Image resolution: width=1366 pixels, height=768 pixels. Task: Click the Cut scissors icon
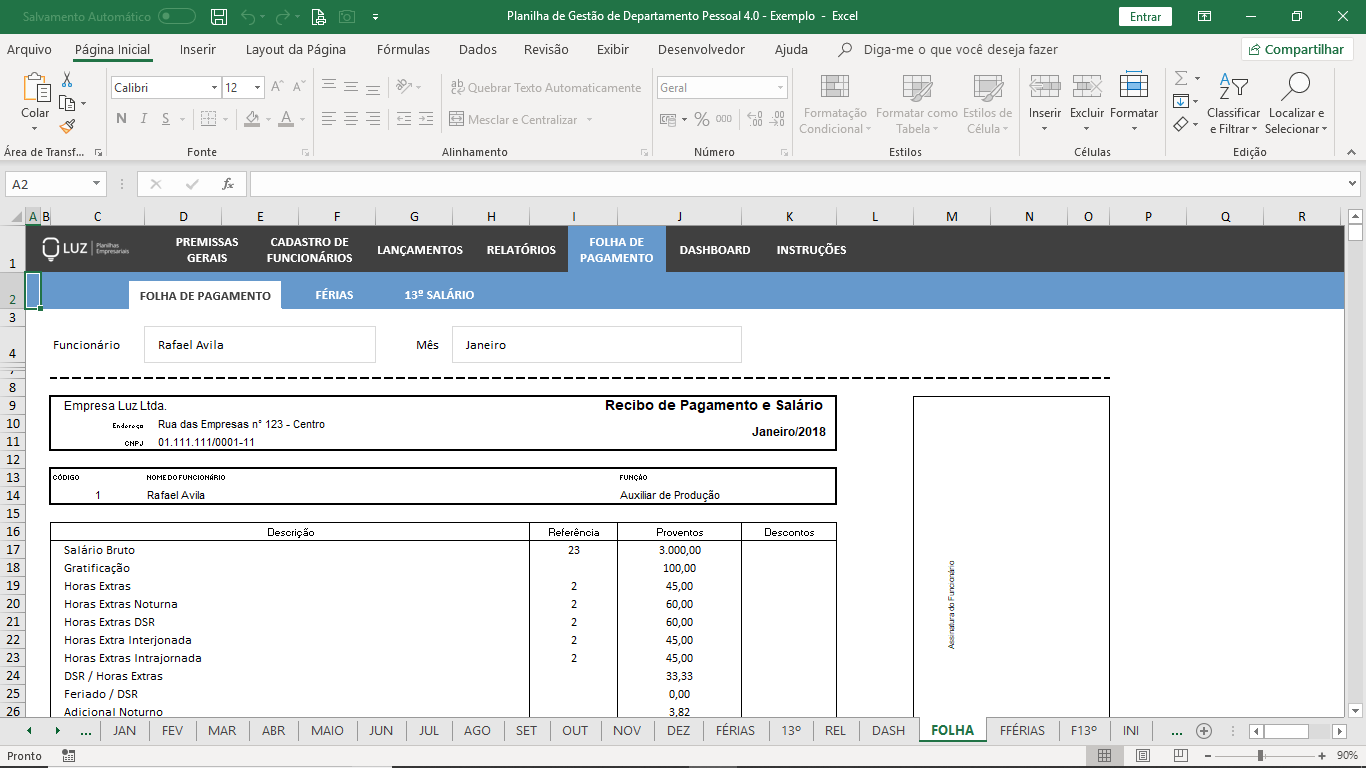(67, 80)
